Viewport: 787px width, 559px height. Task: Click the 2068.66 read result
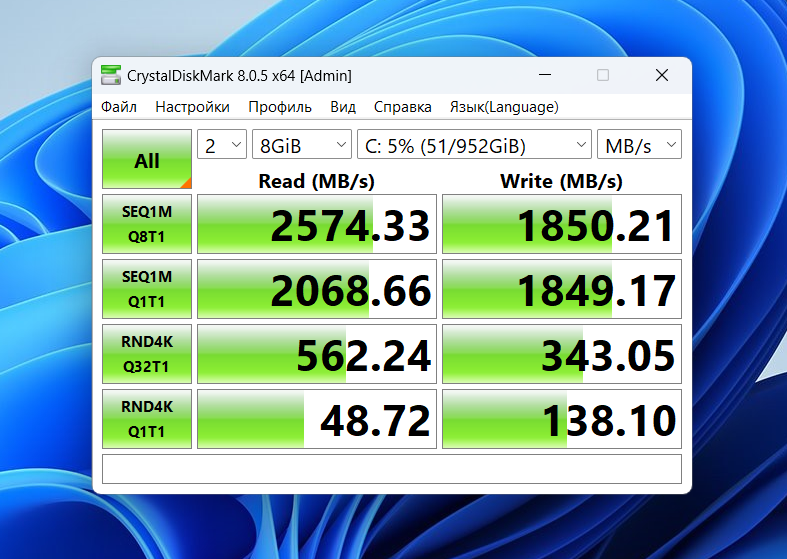click(317, 289)
